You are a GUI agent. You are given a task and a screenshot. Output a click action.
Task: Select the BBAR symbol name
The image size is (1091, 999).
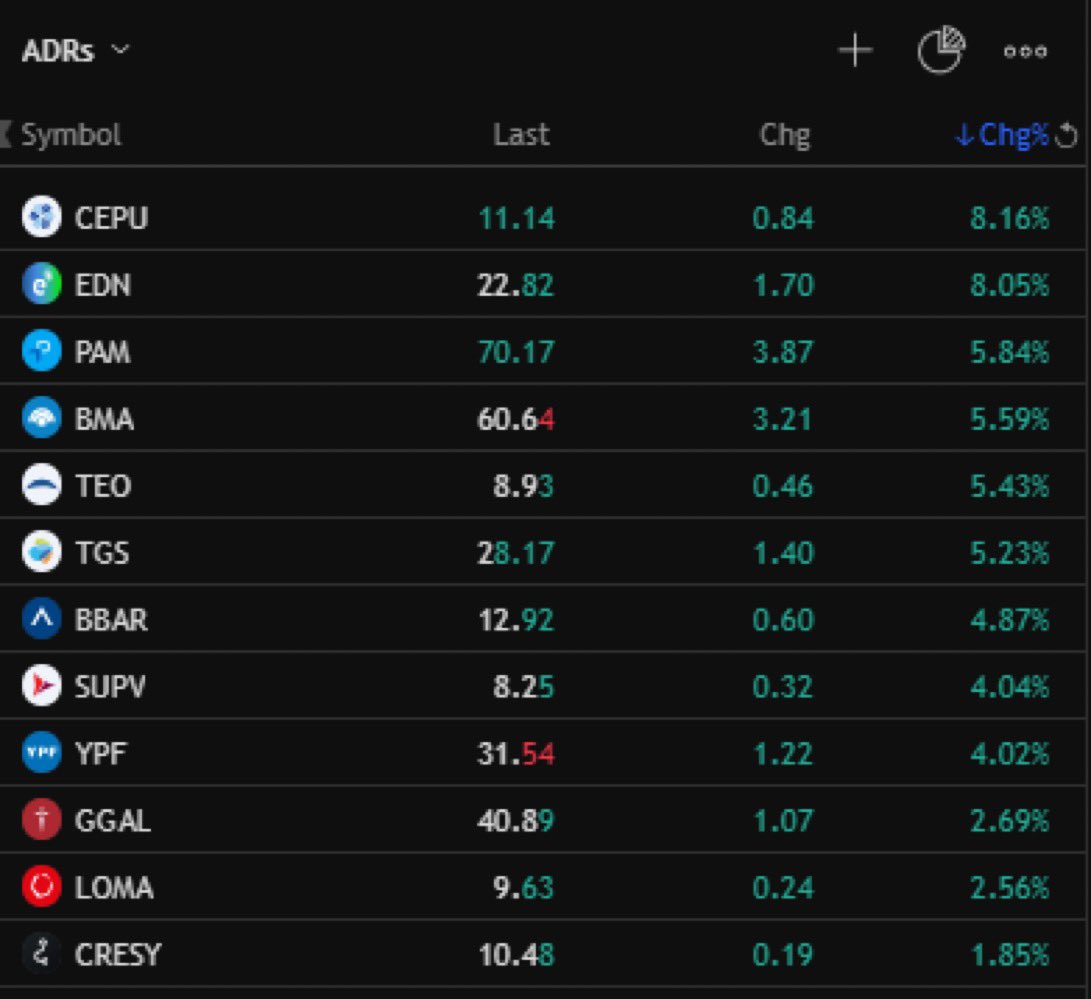tap(111, 620)
